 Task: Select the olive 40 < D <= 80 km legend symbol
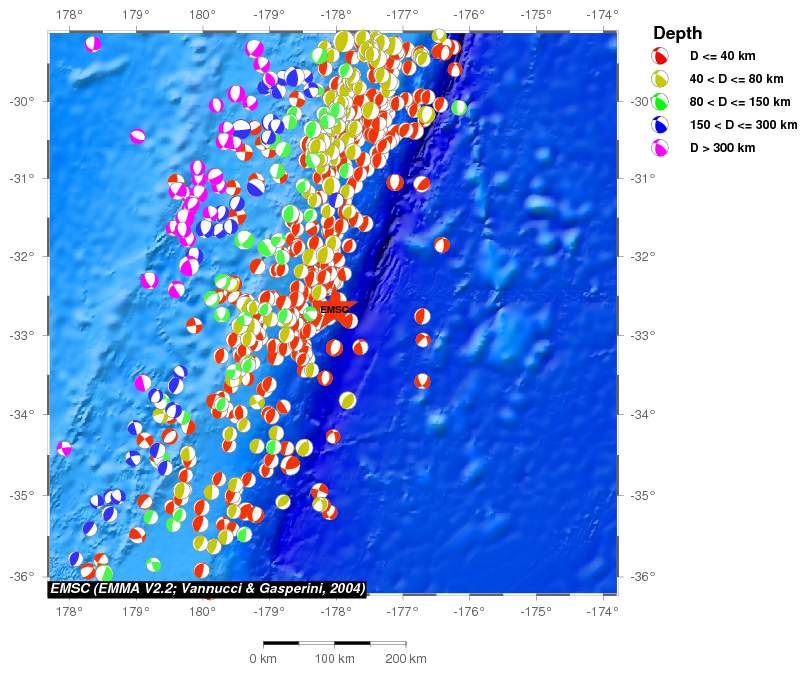(659, 79)
